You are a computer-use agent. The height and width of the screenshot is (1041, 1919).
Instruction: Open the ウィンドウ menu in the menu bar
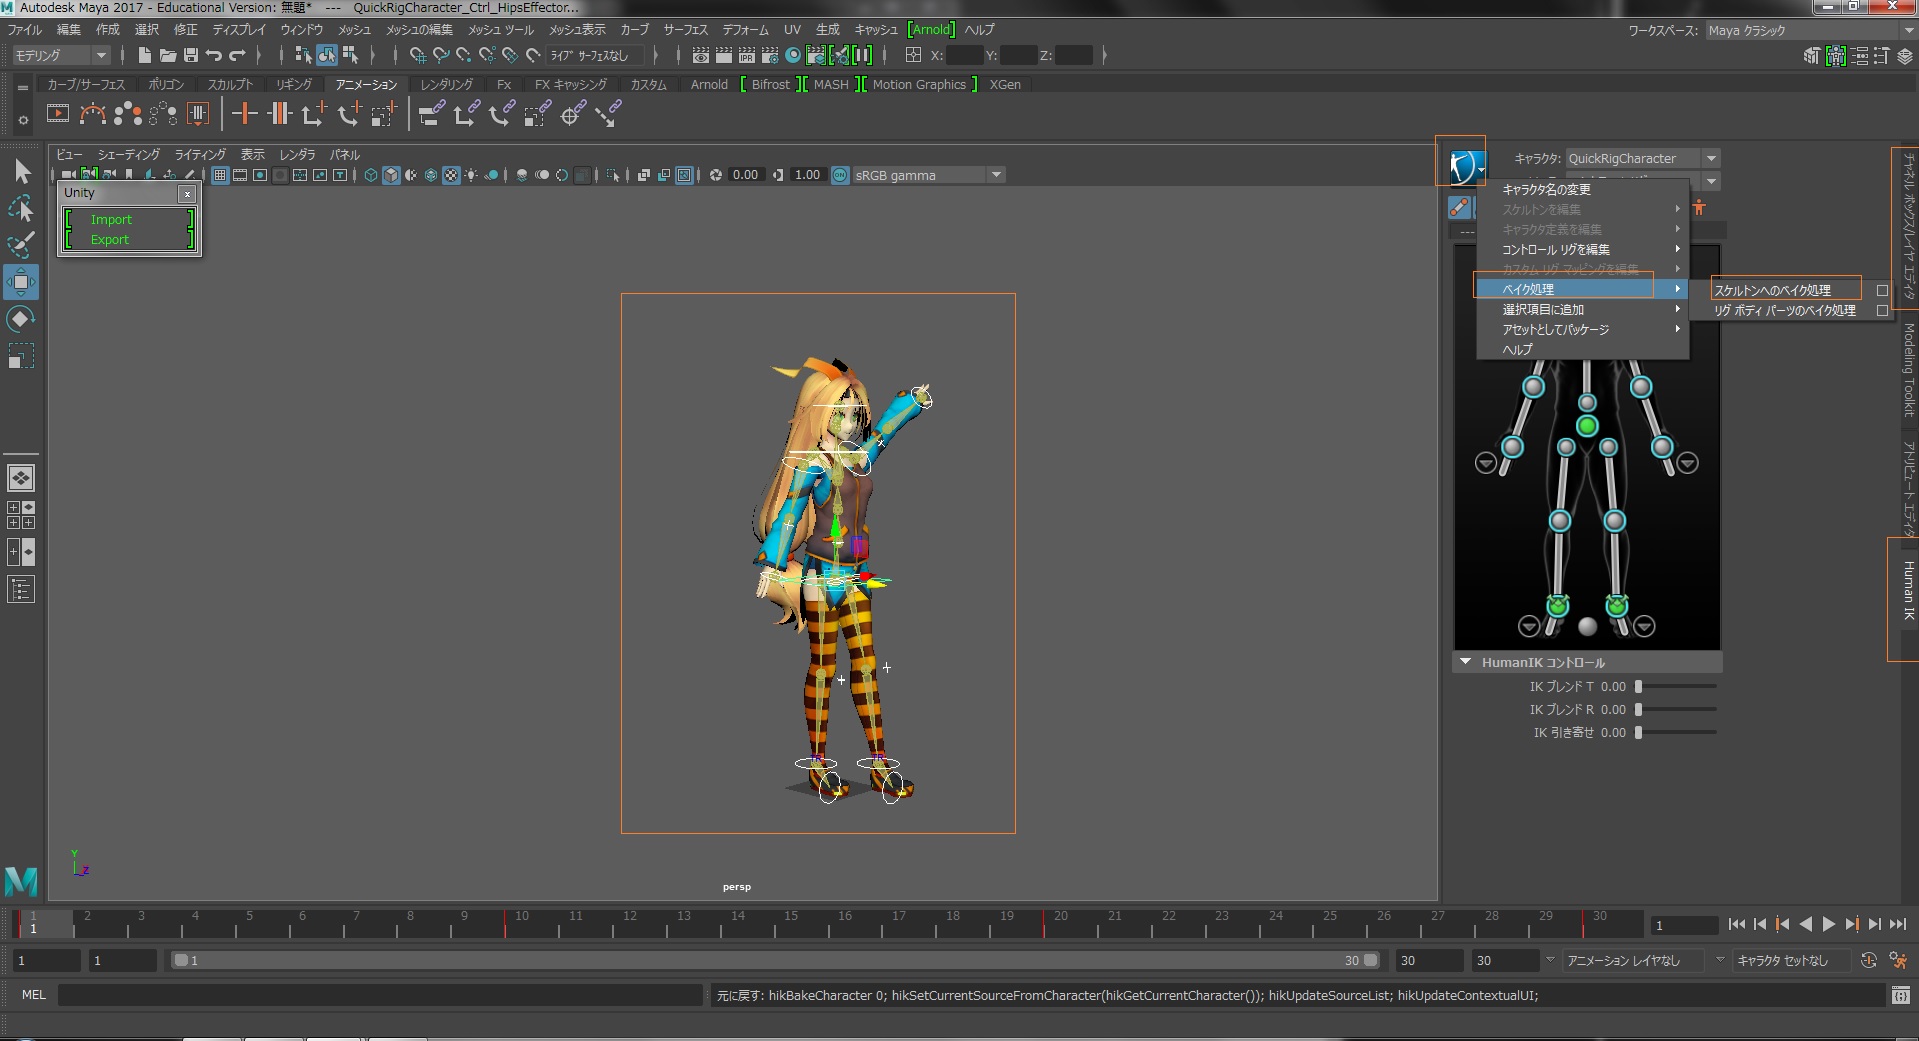[x=301, y=30]
